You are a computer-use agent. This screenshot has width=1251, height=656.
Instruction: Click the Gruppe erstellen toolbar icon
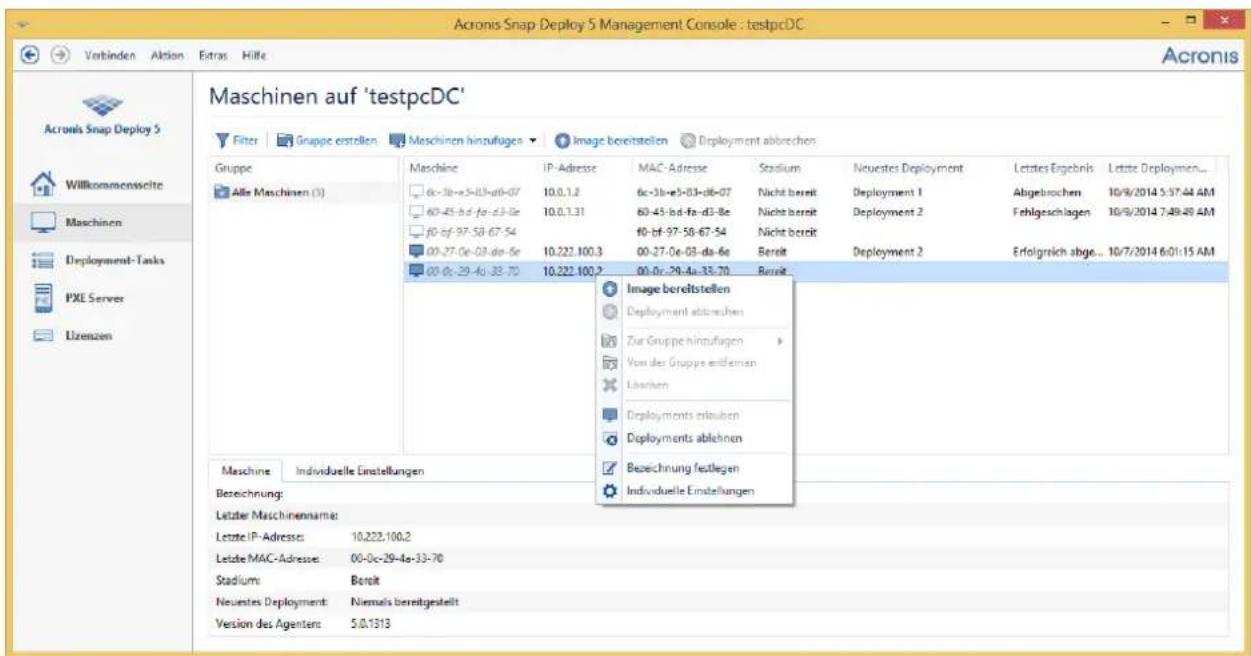pyautogui.click(x=285, y=140)
